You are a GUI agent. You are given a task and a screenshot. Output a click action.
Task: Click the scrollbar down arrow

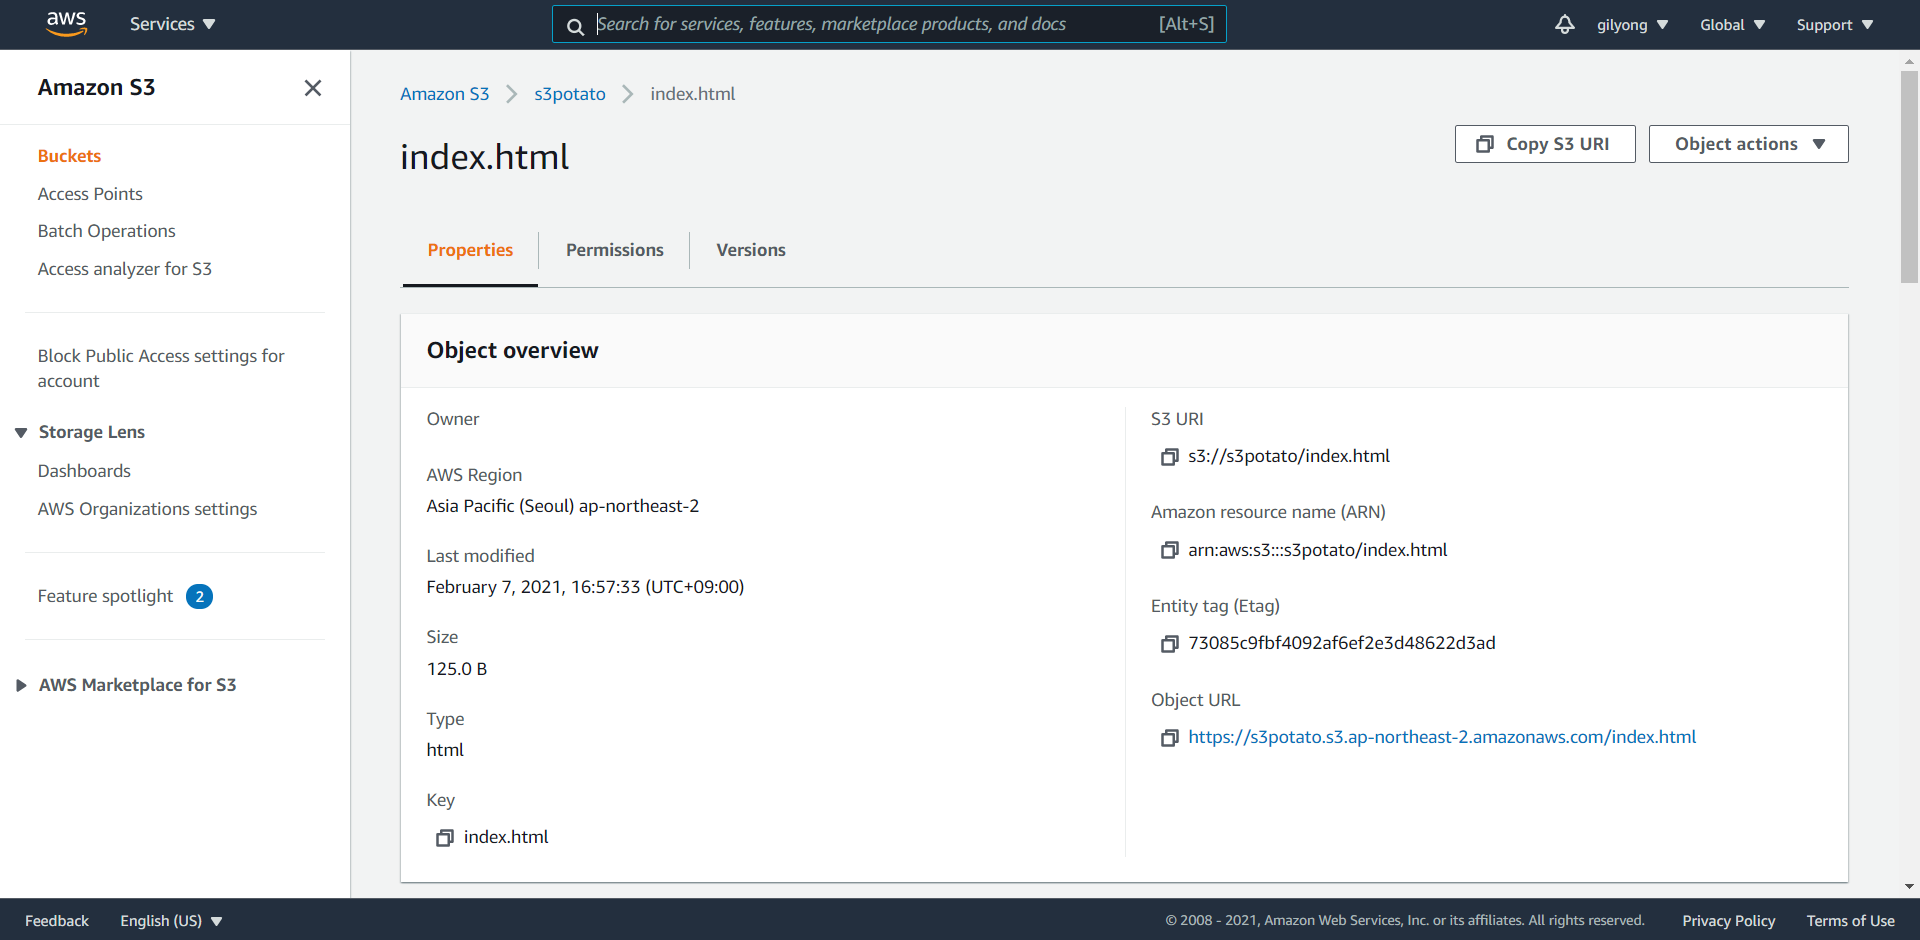tap(1909, 887)
